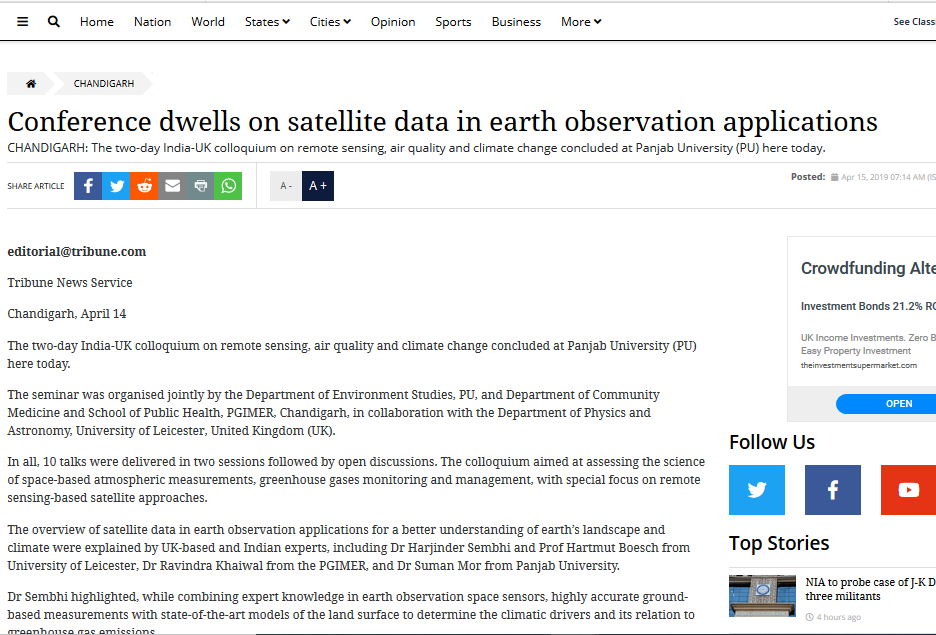Follow Us on YouTube tile
The width and height of the screenshot is (936, 635).
pyautogui.click(x=909, y=490)
